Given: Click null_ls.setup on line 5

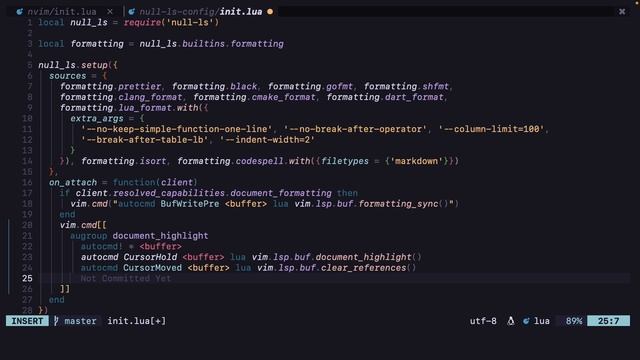Looking at the screenshot, I should 73,65.
